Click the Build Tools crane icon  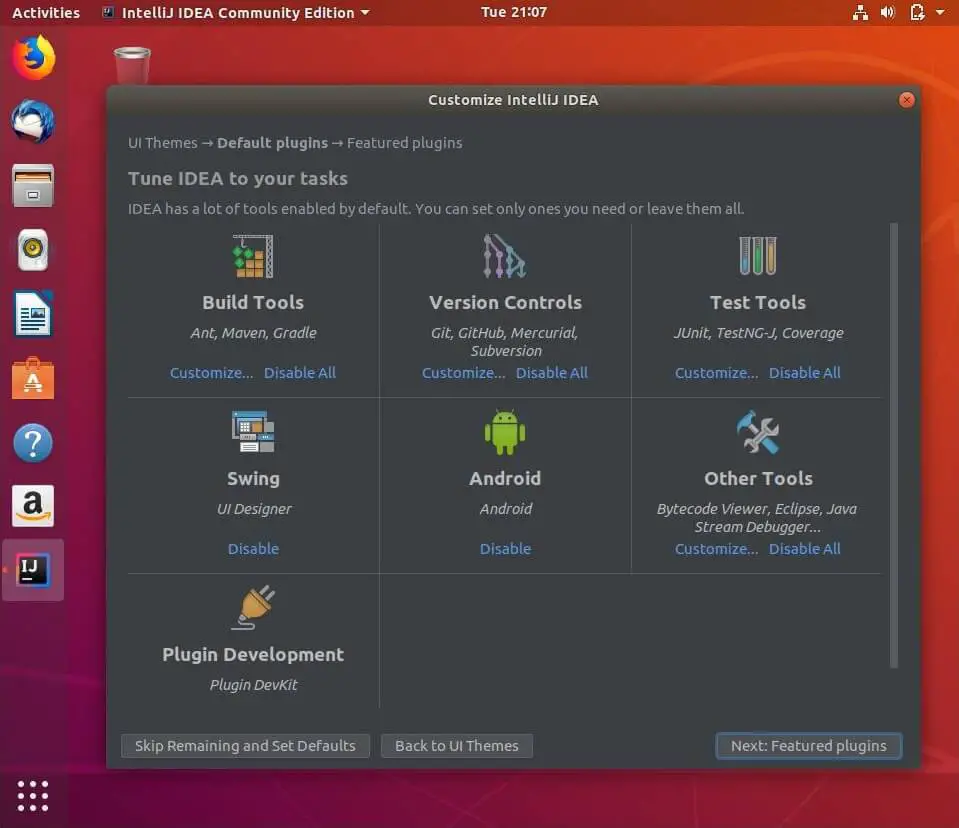tap(253, 256)
